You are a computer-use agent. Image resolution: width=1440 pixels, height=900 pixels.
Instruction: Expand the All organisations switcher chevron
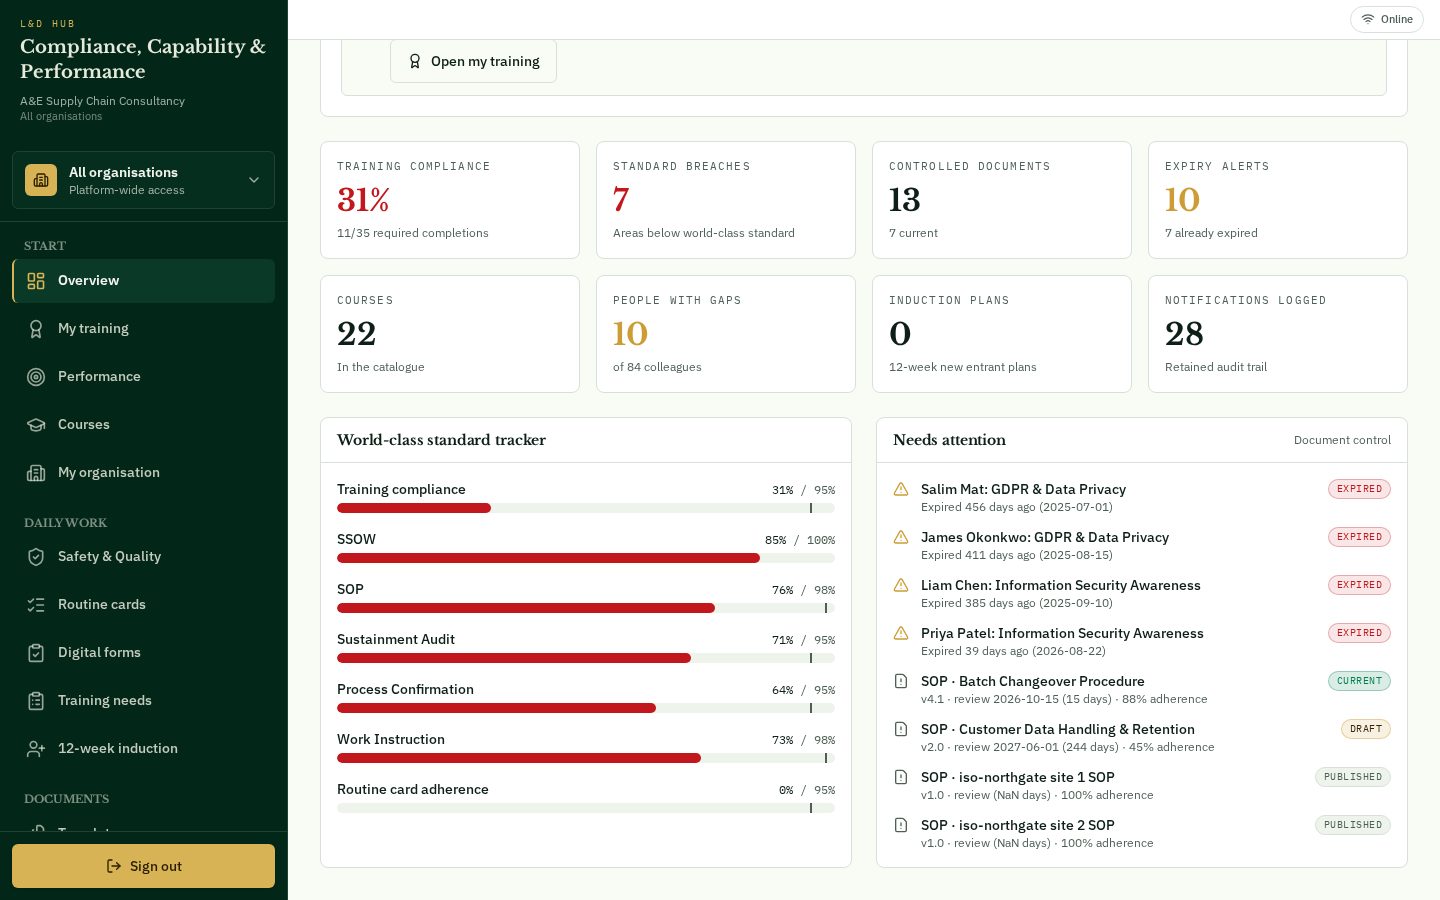[x=254, y=180]
